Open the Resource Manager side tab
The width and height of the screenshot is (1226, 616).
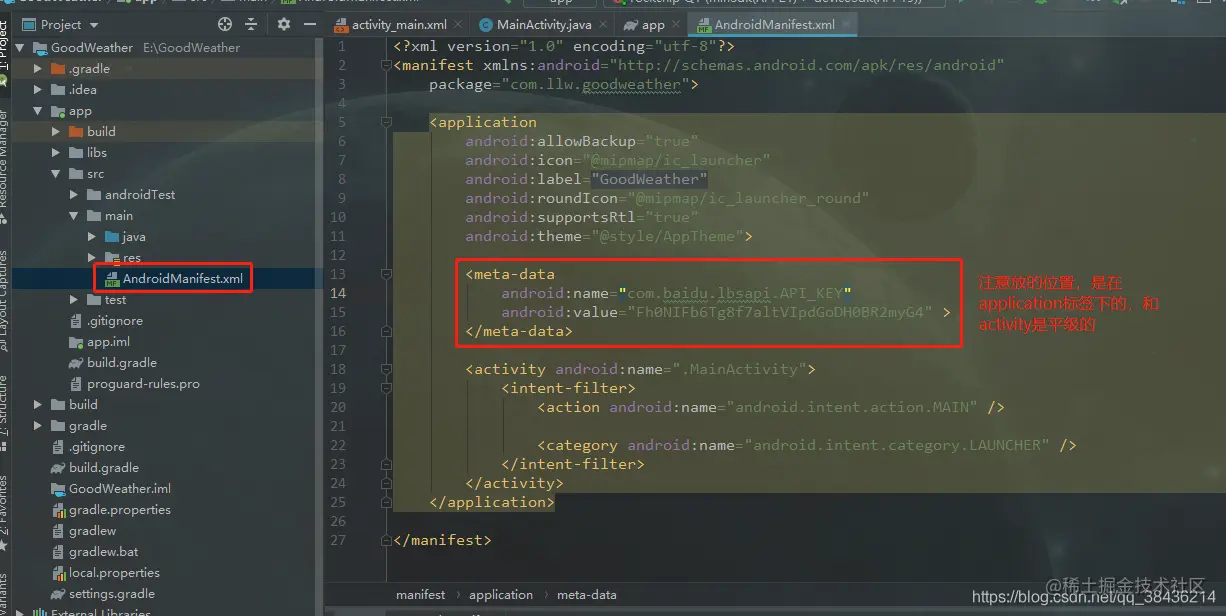pyautogui.click(x=5, y=165)
